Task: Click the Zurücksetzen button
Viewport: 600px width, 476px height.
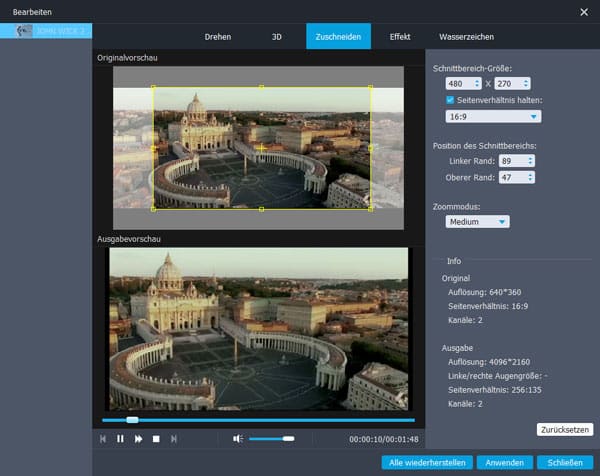Action: [x=564, y=429]
